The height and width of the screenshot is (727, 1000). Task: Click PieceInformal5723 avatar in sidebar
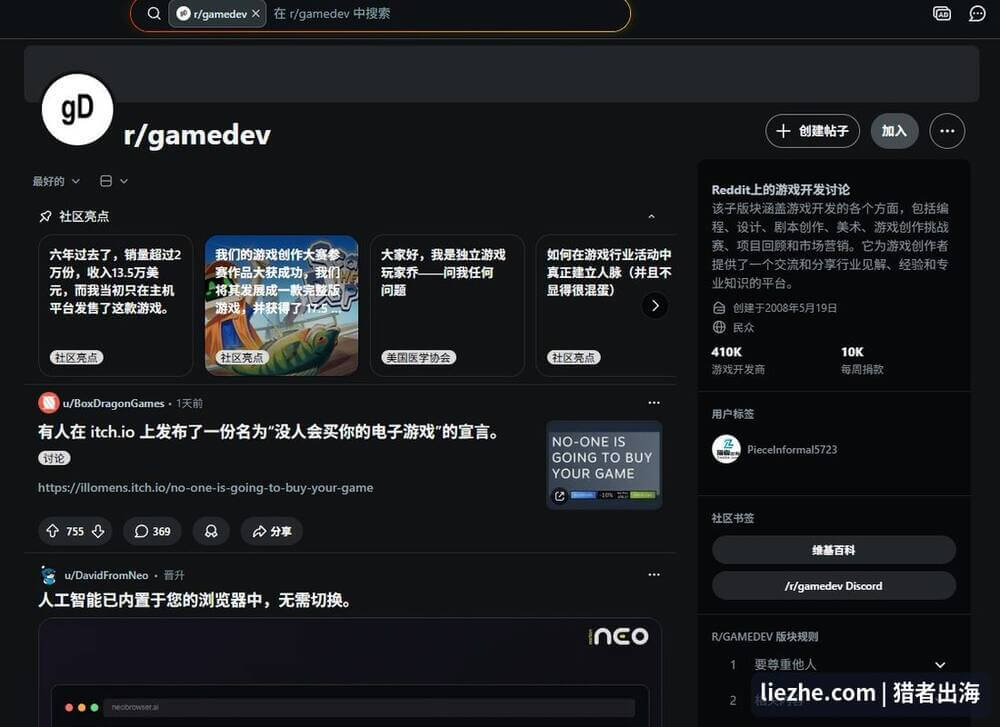(726, 450)
